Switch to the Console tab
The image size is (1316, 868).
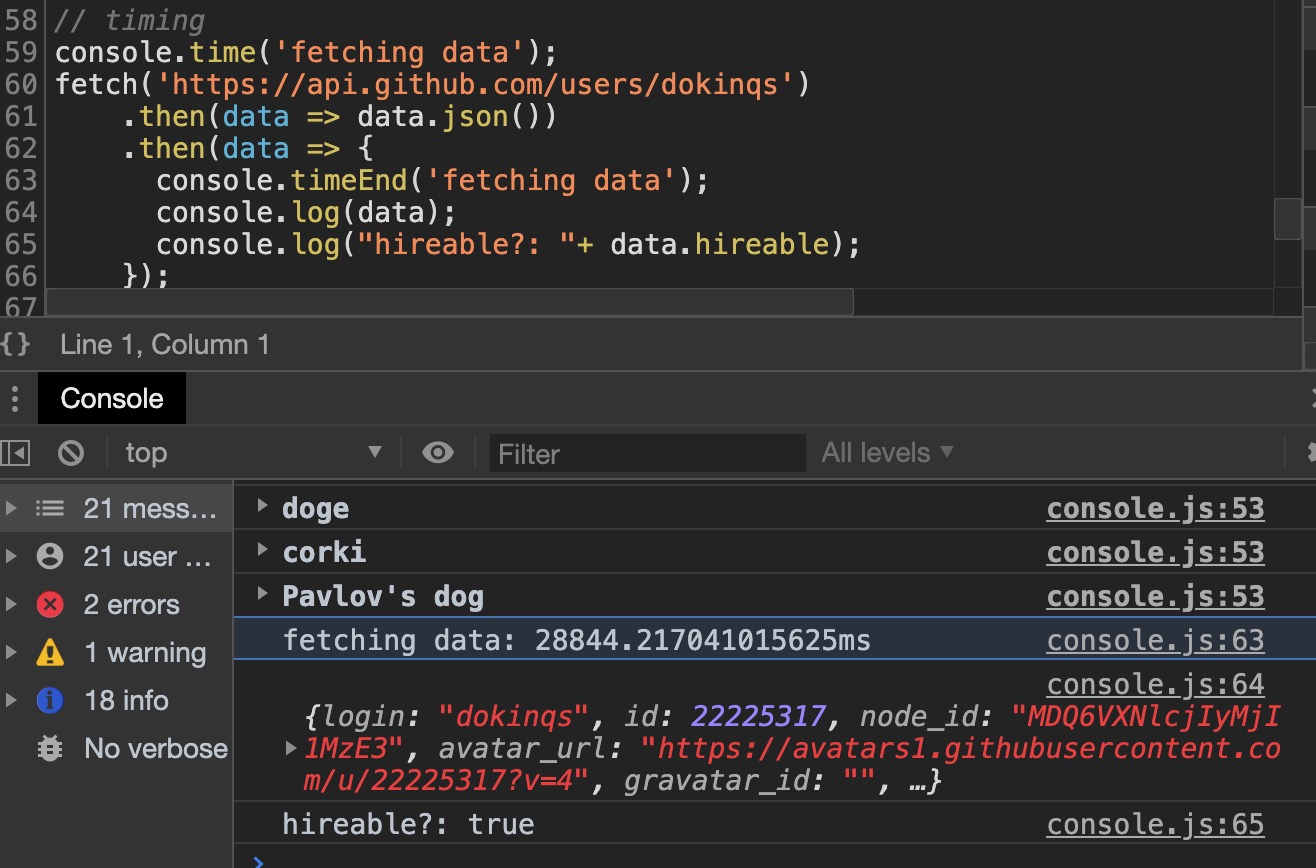coord(111,399)
